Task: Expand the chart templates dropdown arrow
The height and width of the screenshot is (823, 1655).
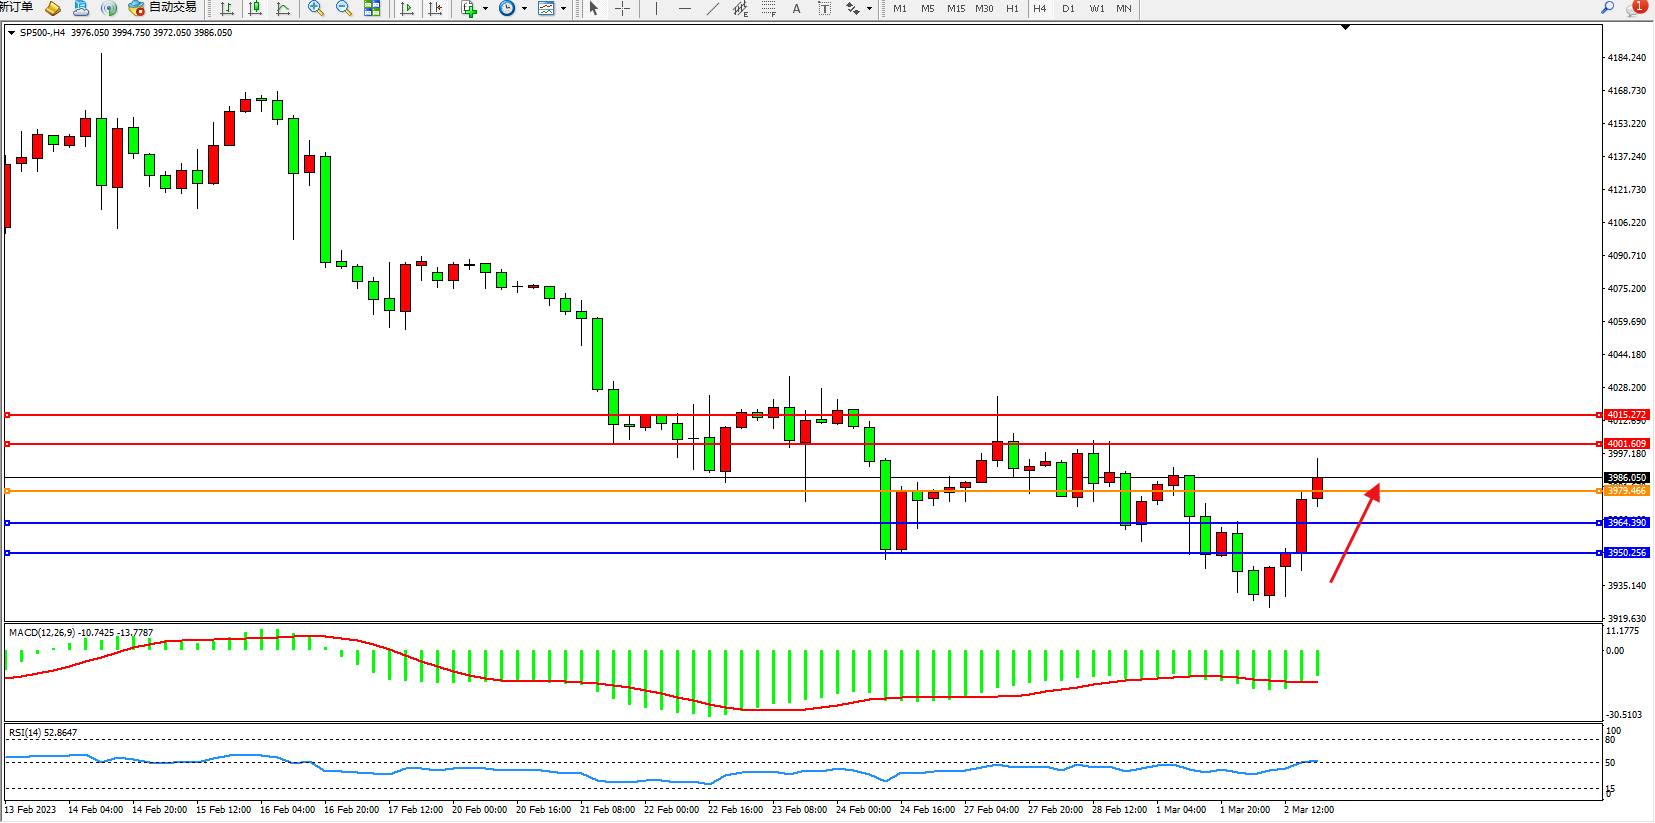Action: [563, 9]
